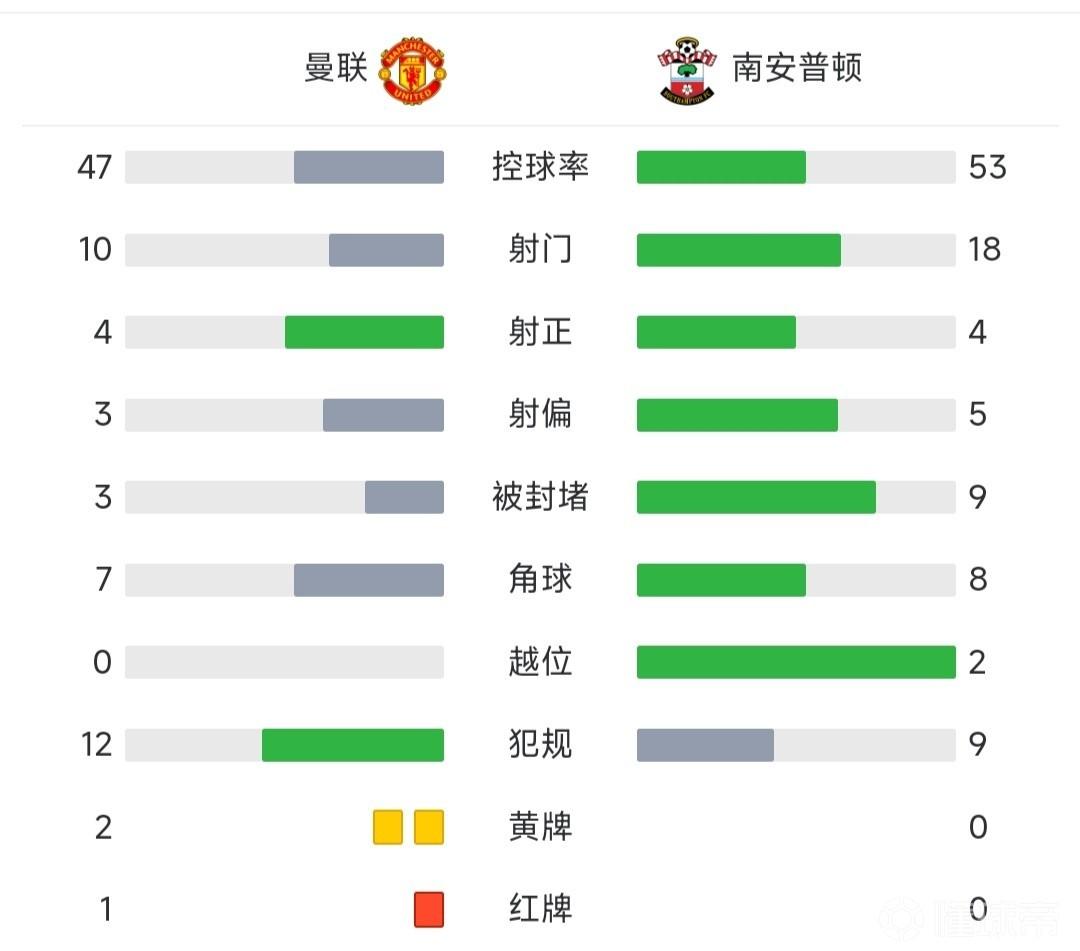Click Manchester United's green shots-on-target bar
This screenshot has width=1080, height=951.
pyautogui.click(x=364, y=332)
